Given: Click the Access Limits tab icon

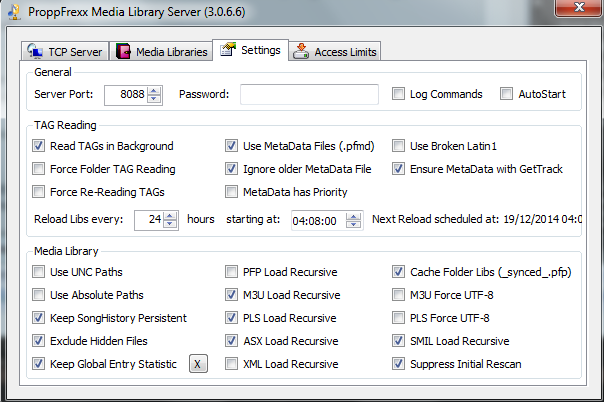Looking at the screenshot, I should click(x=301, y=52).
